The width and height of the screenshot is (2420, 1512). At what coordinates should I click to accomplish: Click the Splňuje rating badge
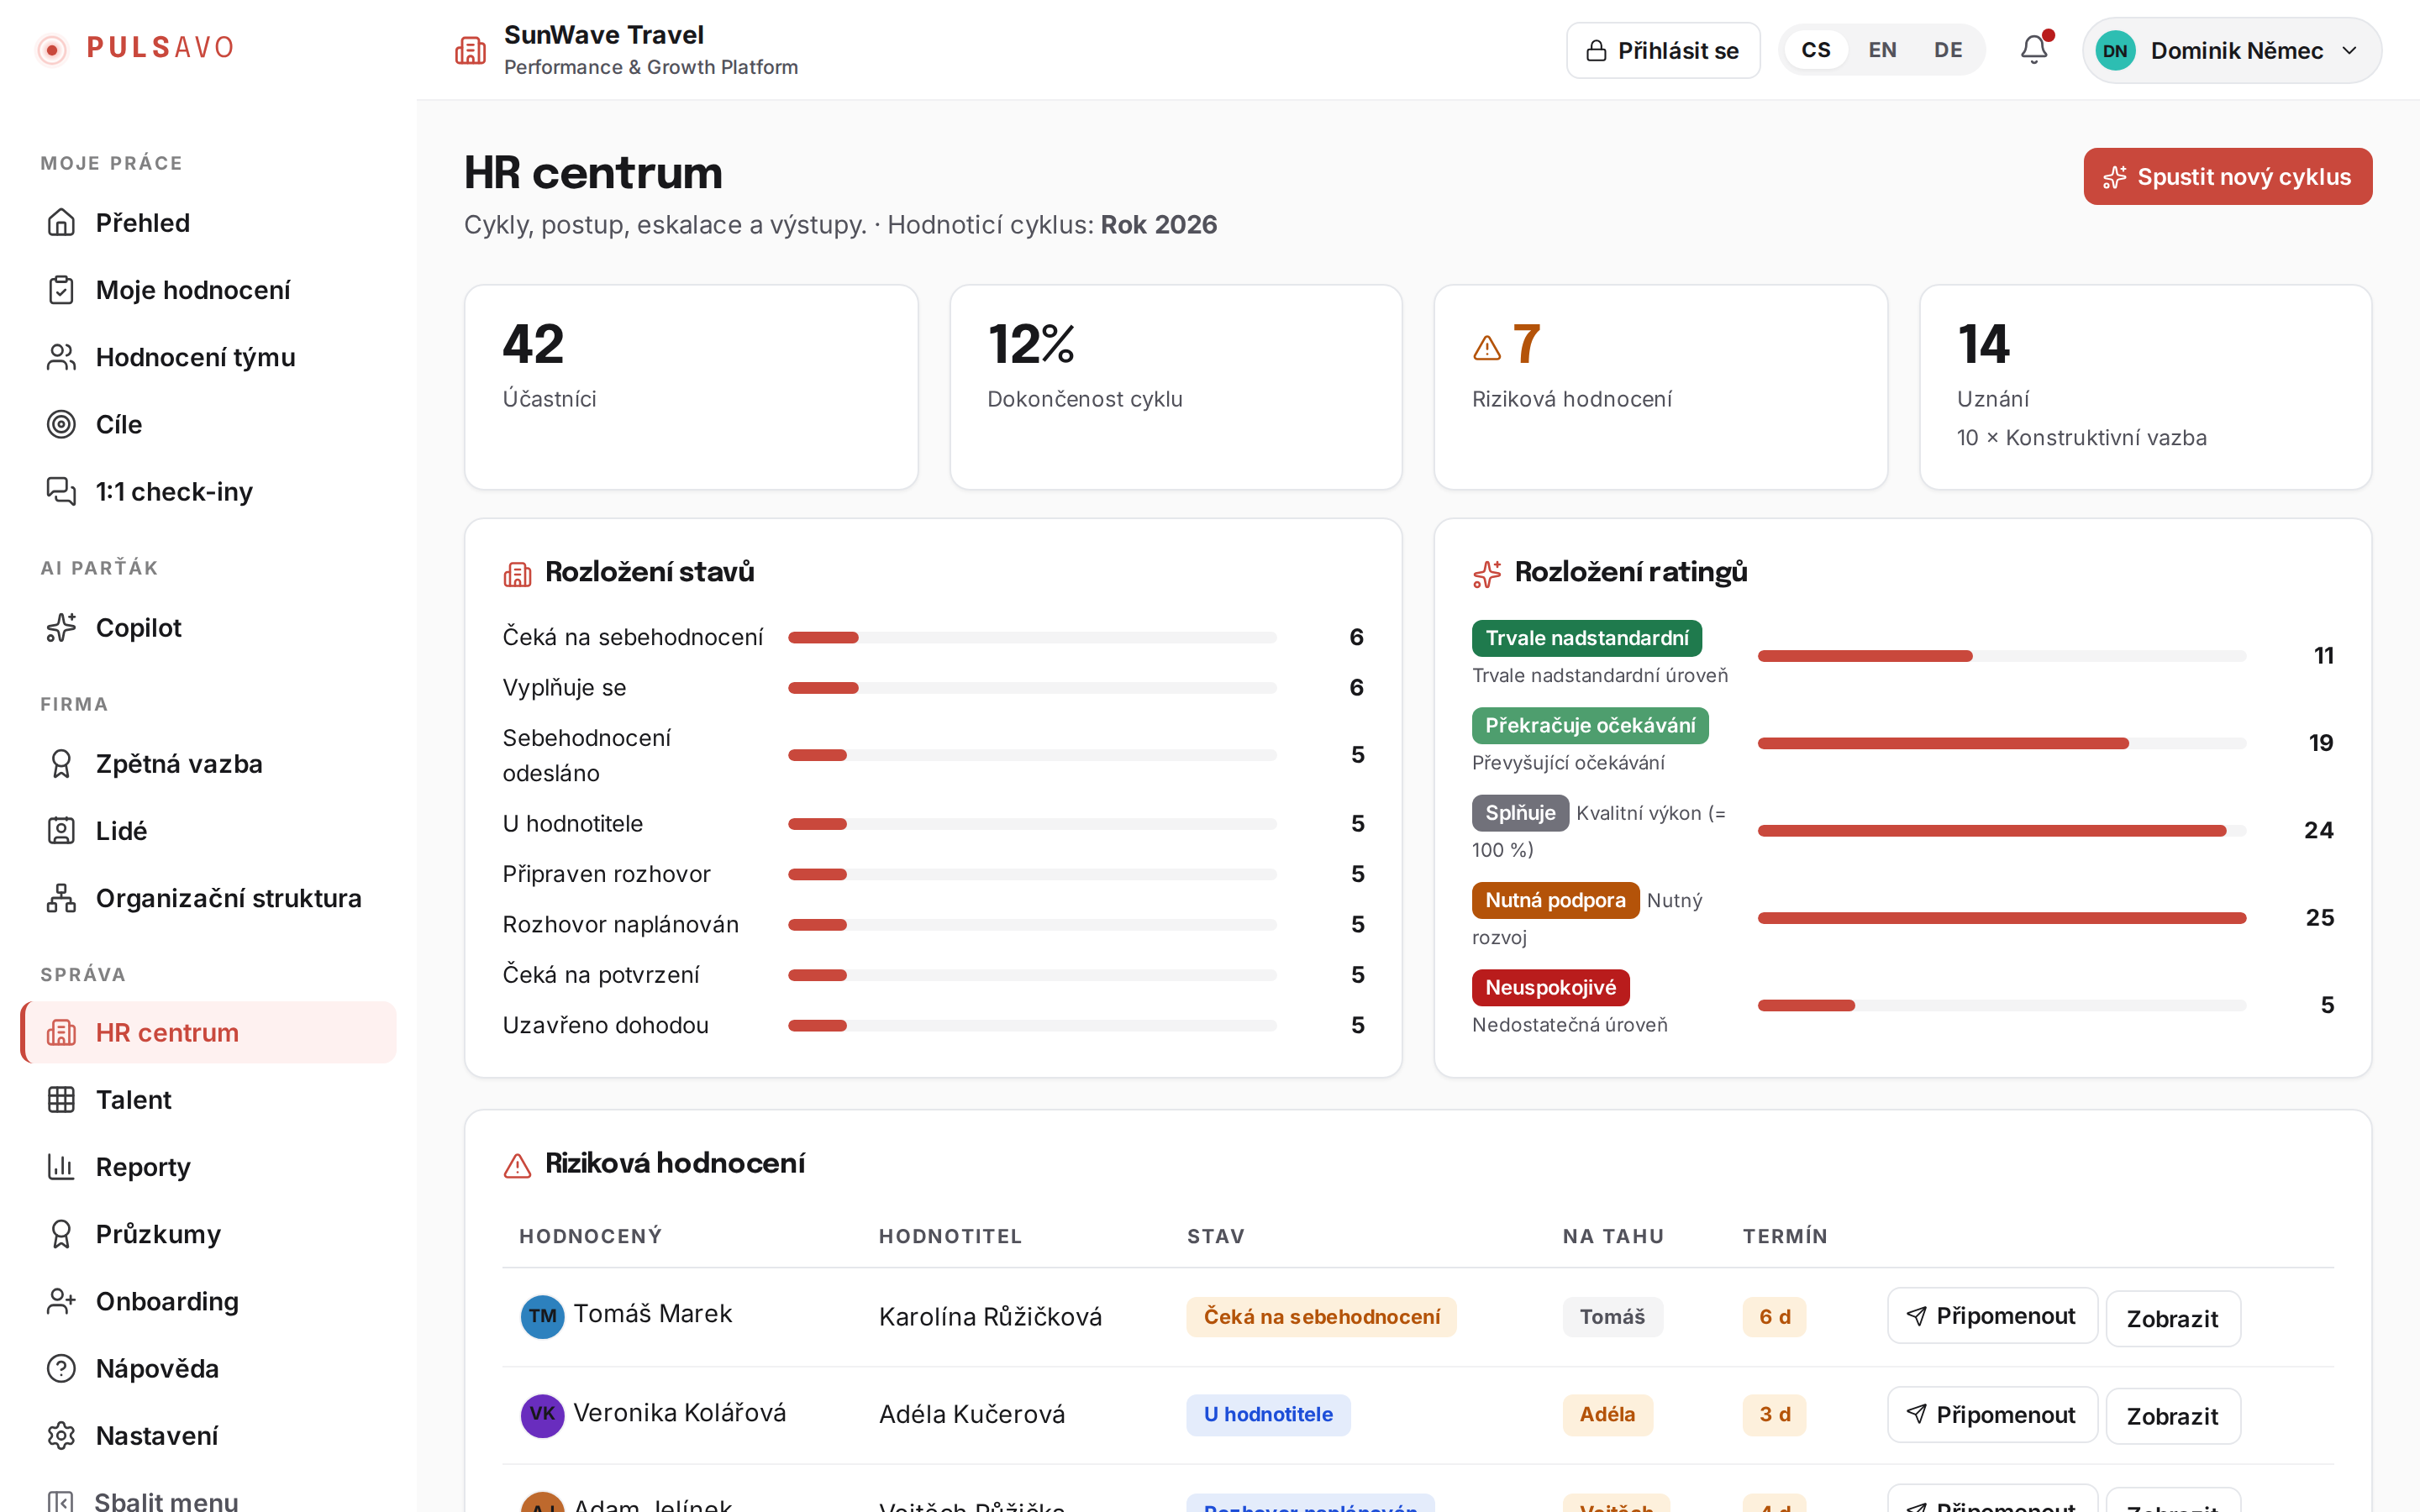(1520, 813)
